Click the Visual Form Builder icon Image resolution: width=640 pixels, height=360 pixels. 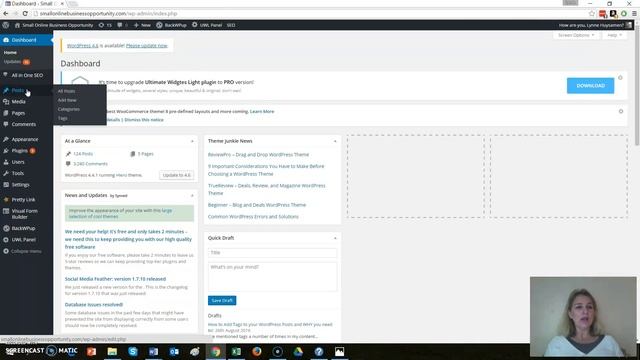tap(6, 211)
